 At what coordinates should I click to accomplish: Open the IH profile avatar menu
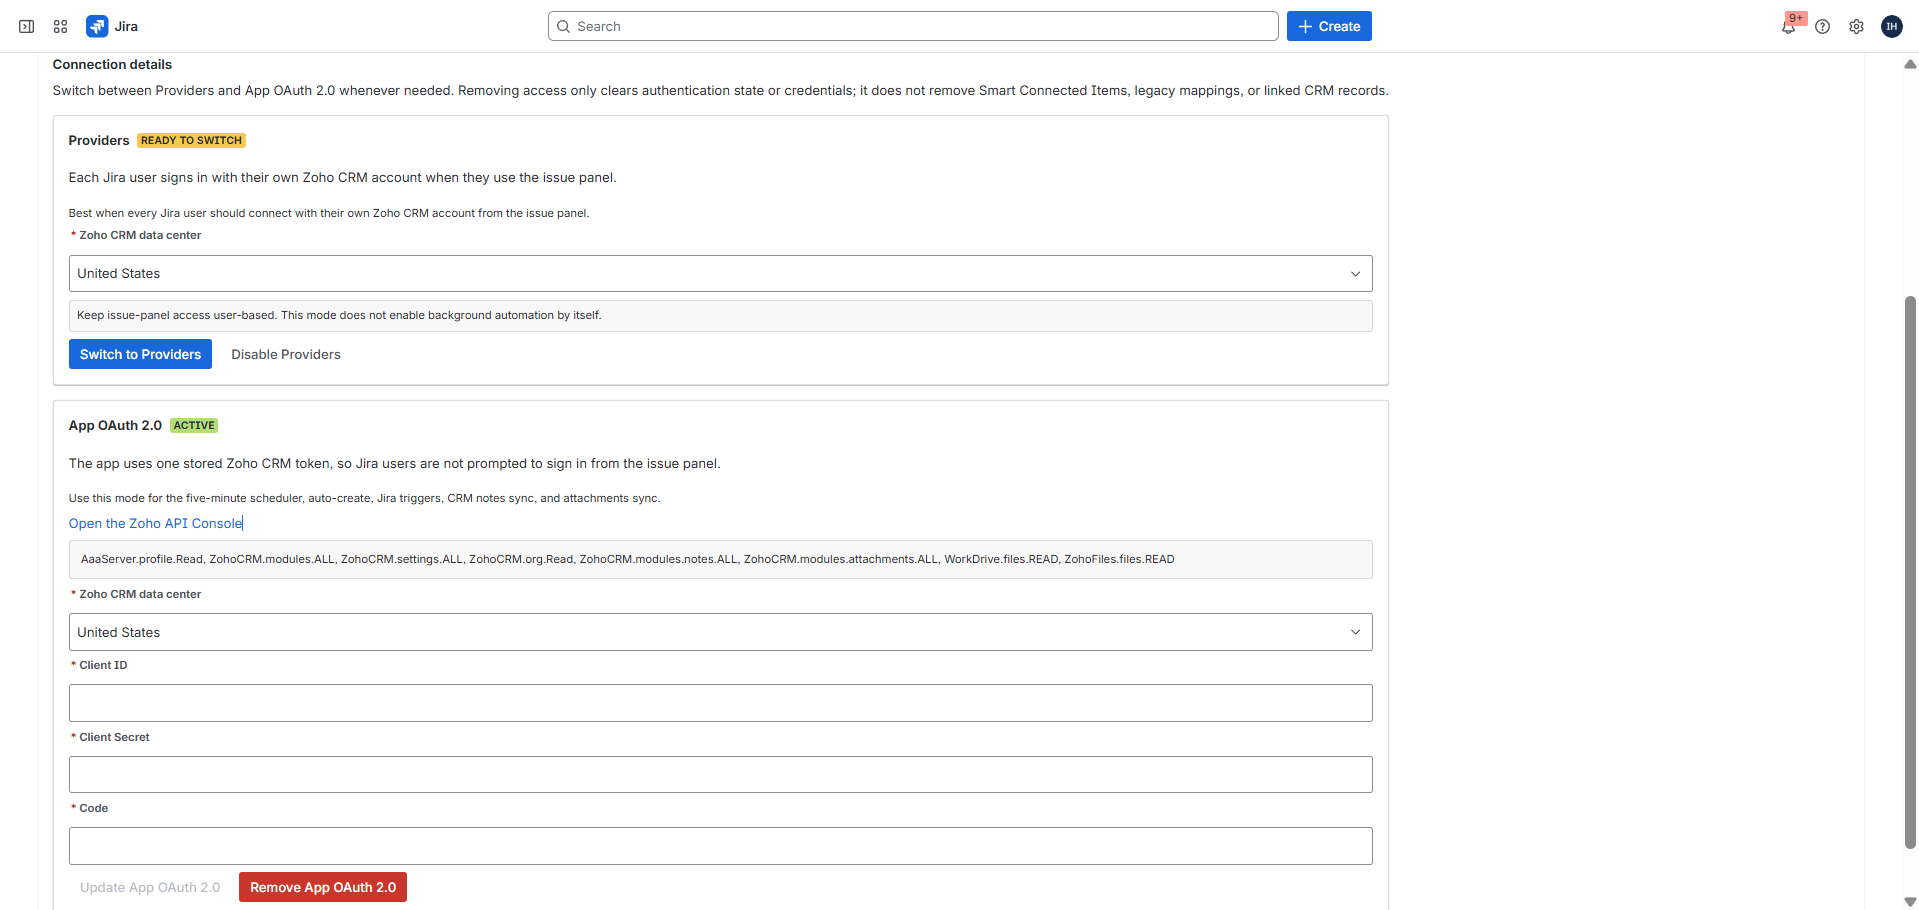(x=1891, y=26)
